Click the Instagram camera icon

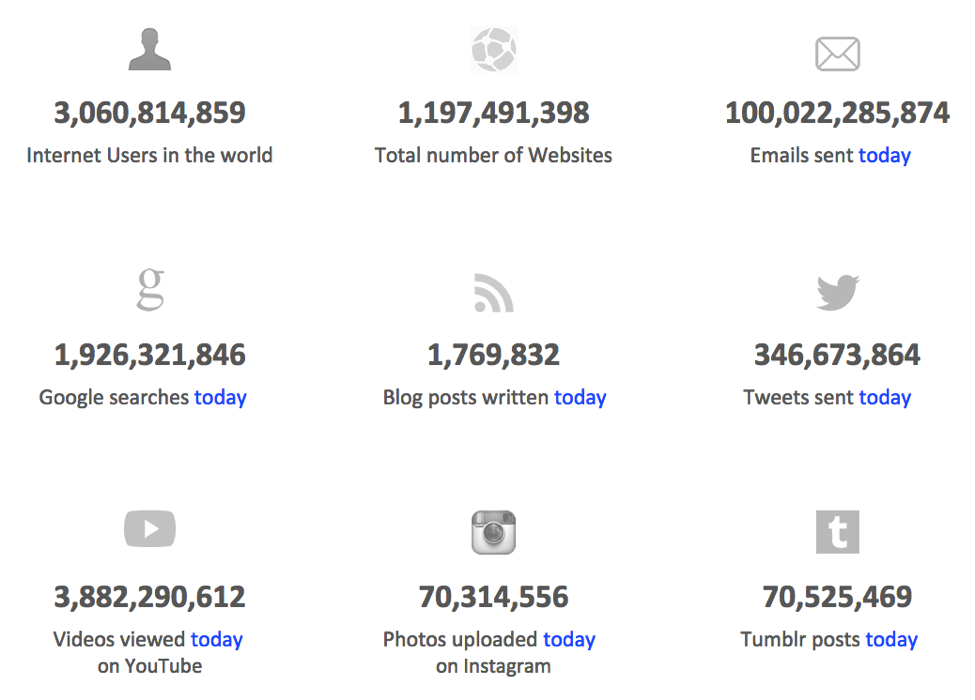[x=494, y=532]
